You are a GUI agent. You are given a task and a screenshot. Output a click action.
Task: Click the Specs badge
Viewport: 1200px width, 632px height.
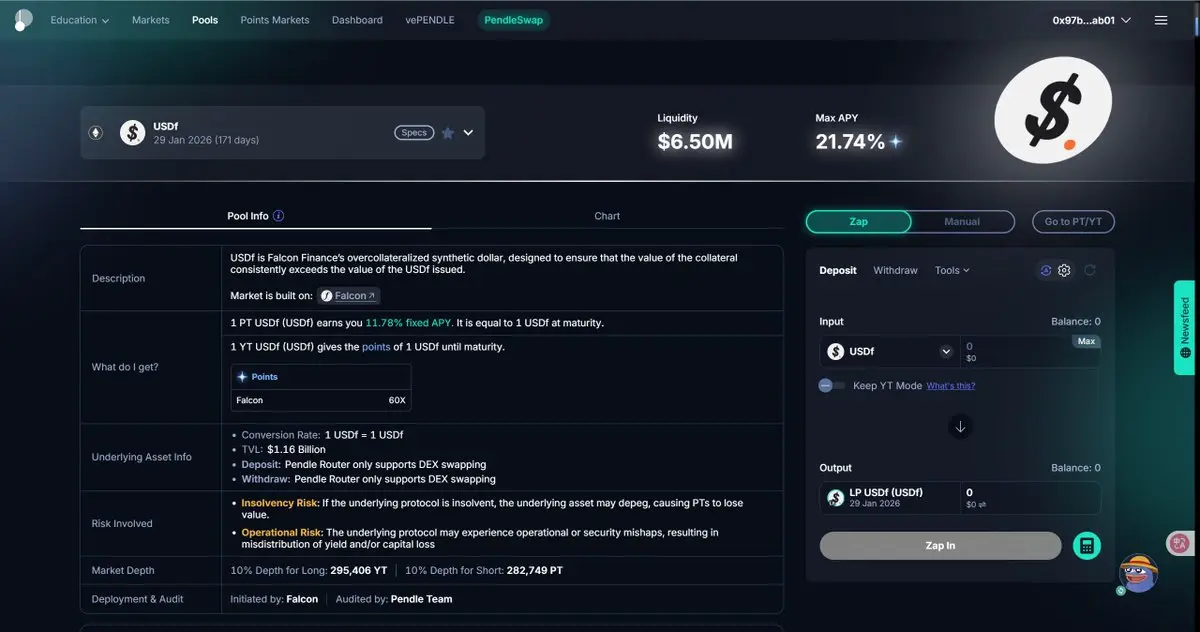(414, 132)
